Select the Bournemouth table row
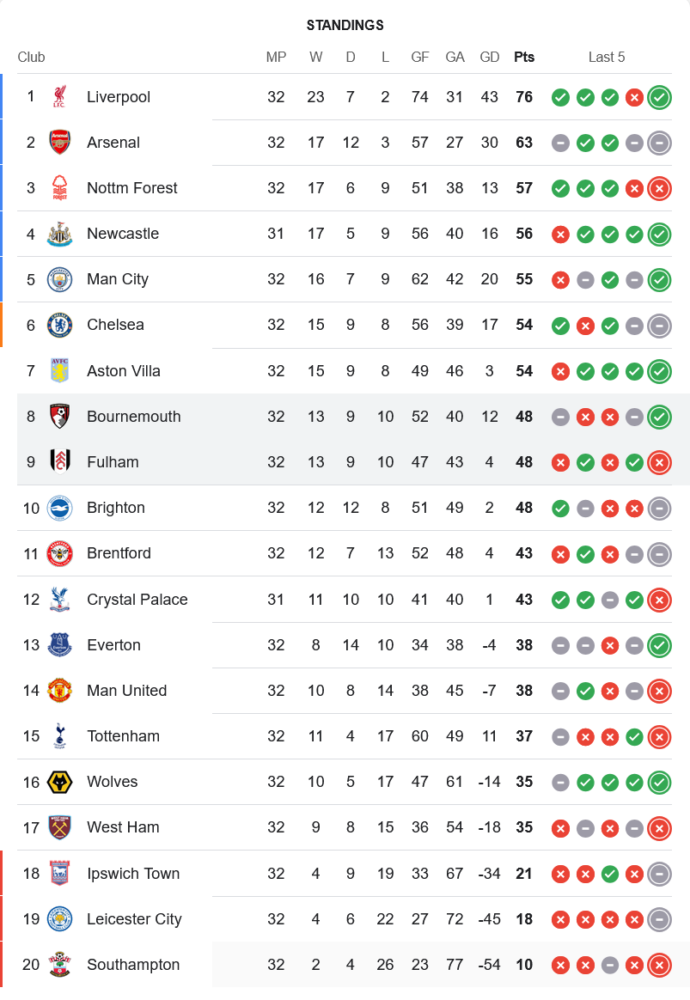Viewport: 690px width, 1000px height. point(350,416)
